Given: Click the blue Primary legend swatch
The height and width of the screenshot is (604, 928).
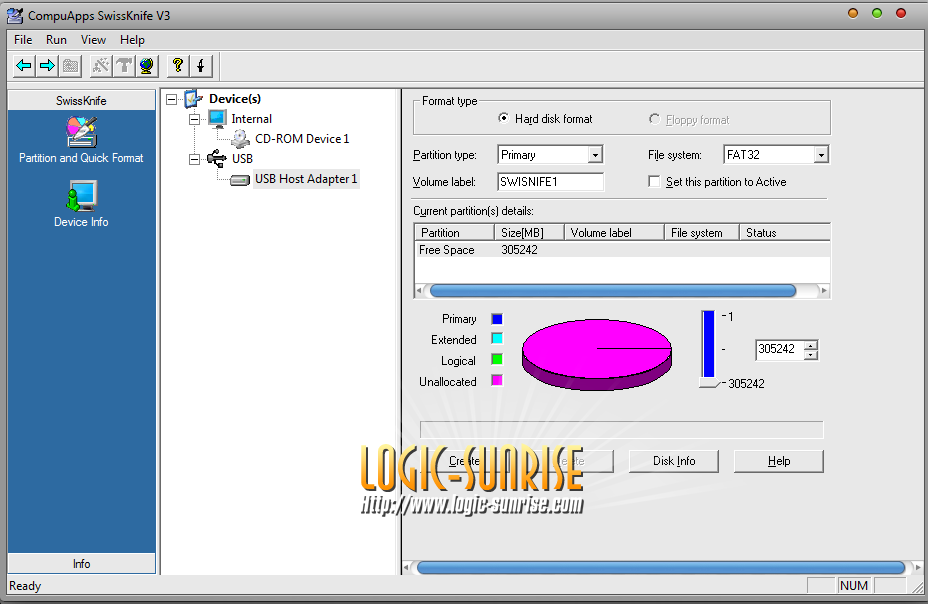Looking at the screenshot, I should coord(497,319).
